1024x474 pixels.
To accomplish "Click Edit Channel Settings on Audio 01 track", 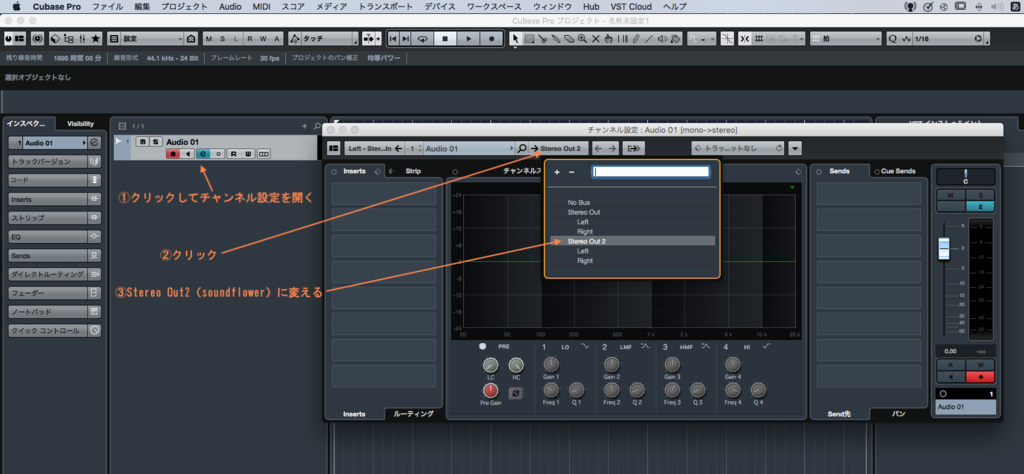I will pyautogui.click(x=203, y=153).
